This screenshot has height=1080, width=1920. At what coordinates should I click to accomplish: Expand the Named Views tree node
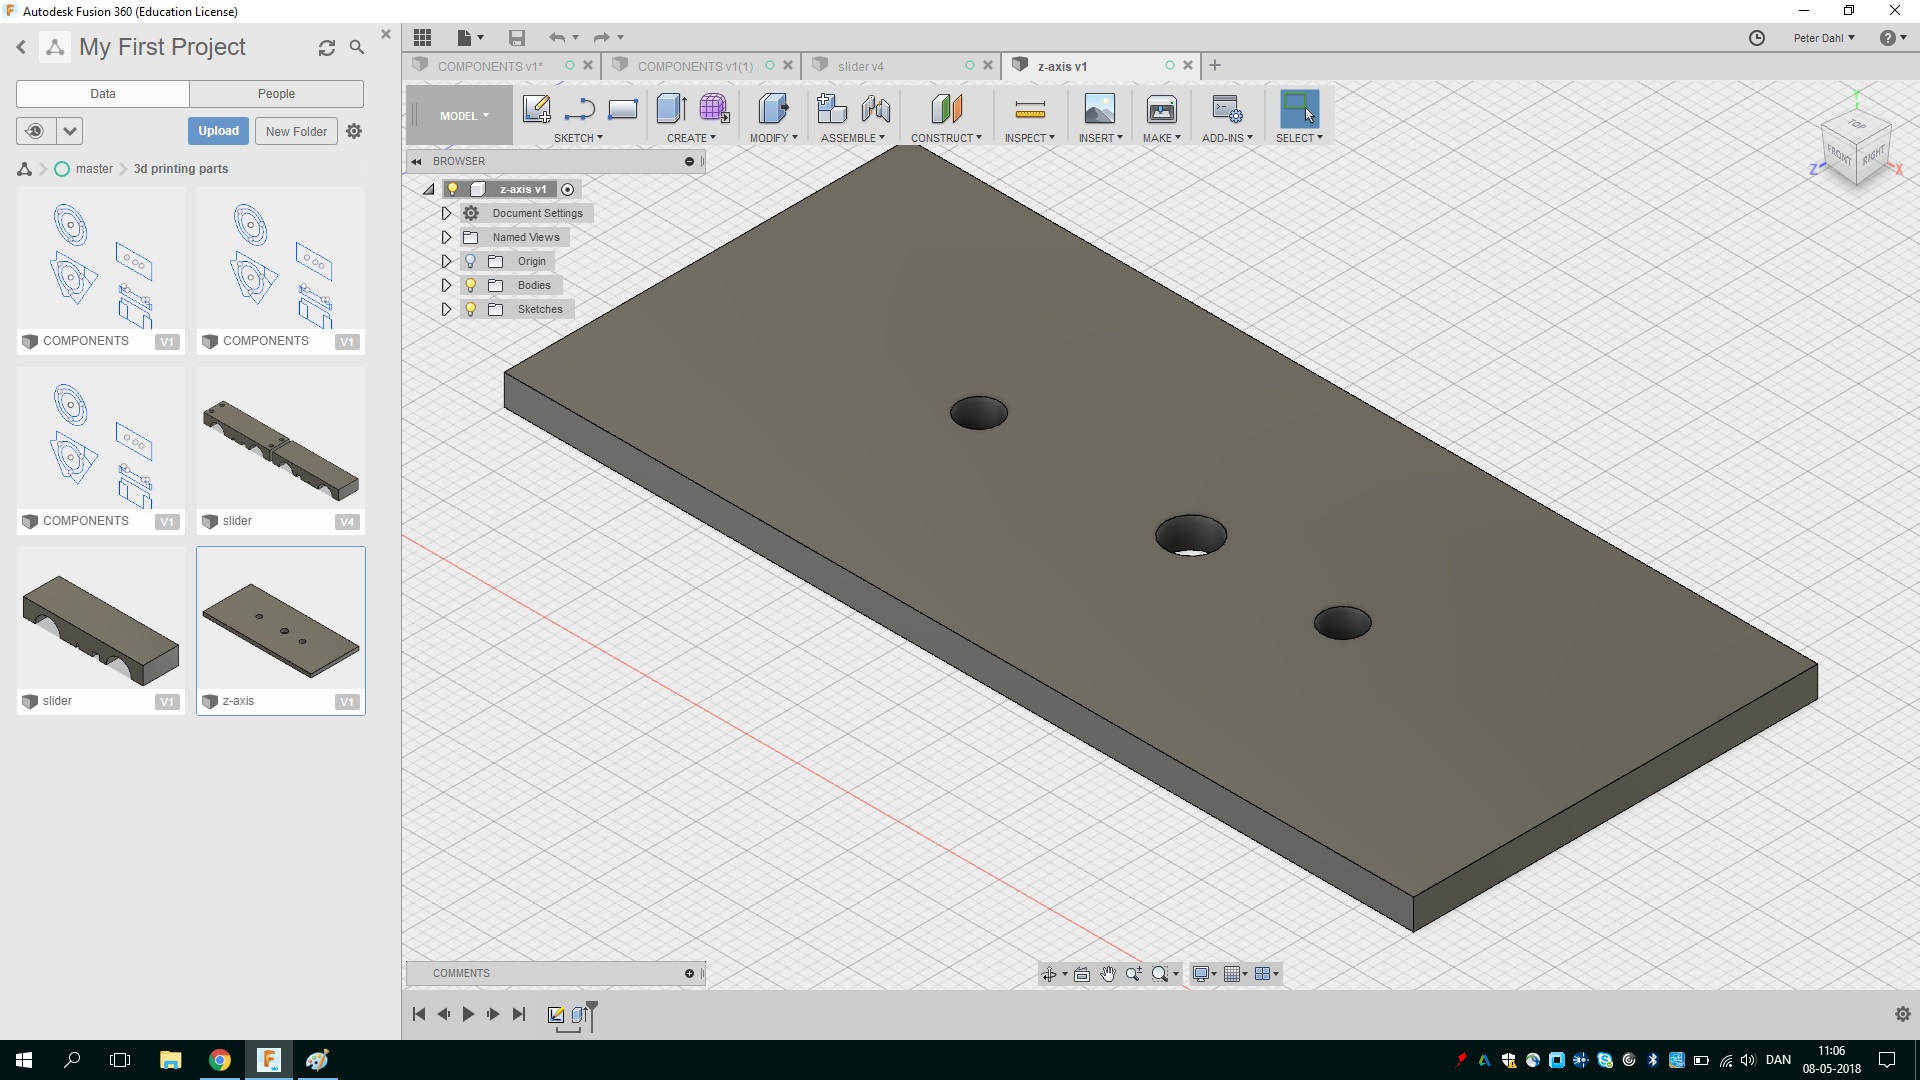(x=446, y=237)
